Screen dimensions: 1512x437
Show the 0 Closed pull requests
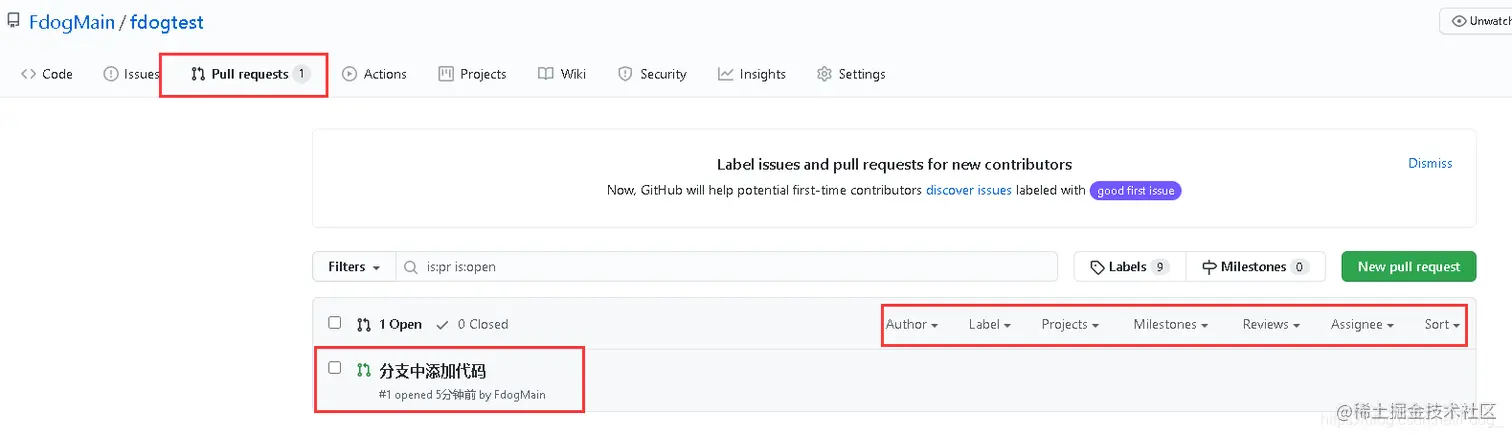(472, 324)
